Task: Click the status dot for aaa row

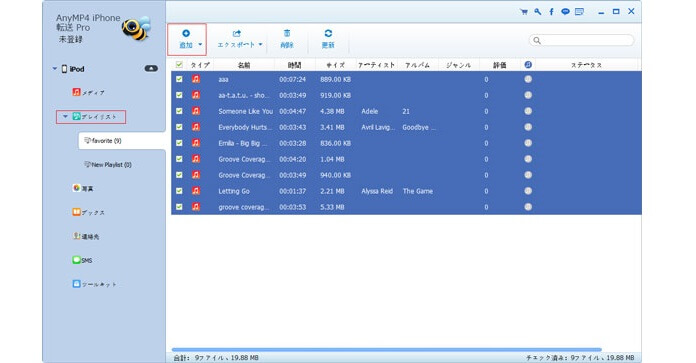Action: pos(528,79)
